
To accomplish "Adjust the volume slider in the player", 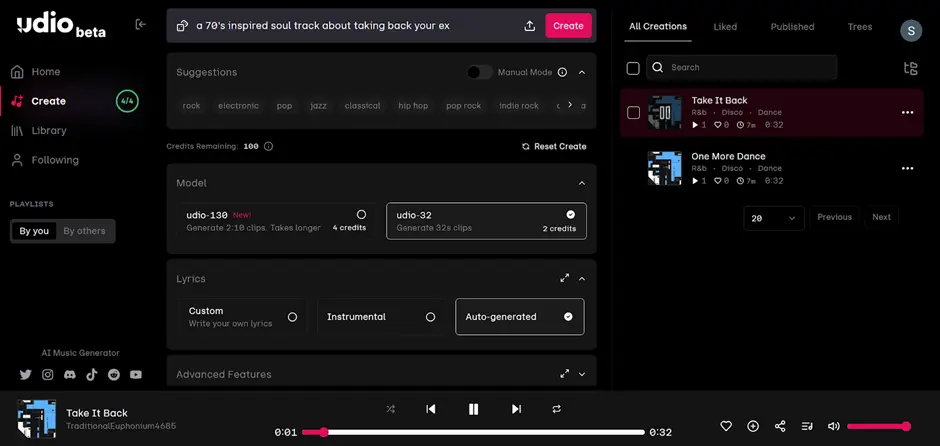I will 877,426.
